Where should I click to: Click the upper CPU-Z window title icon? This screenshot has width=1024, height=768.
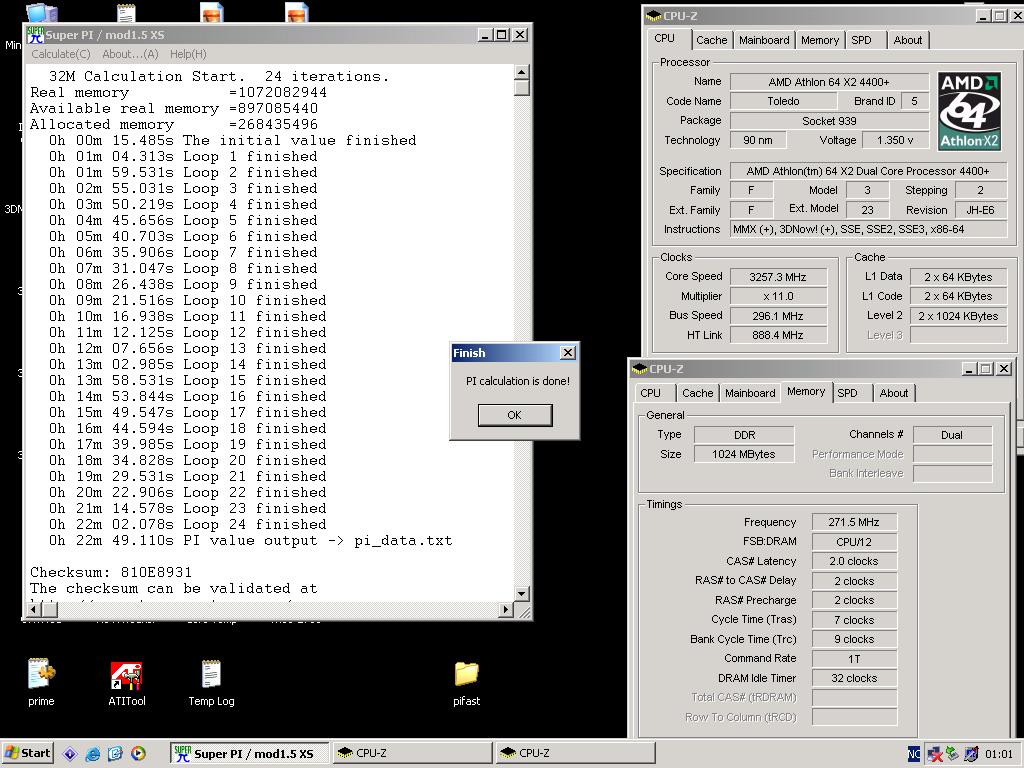[x=654, y=16]
